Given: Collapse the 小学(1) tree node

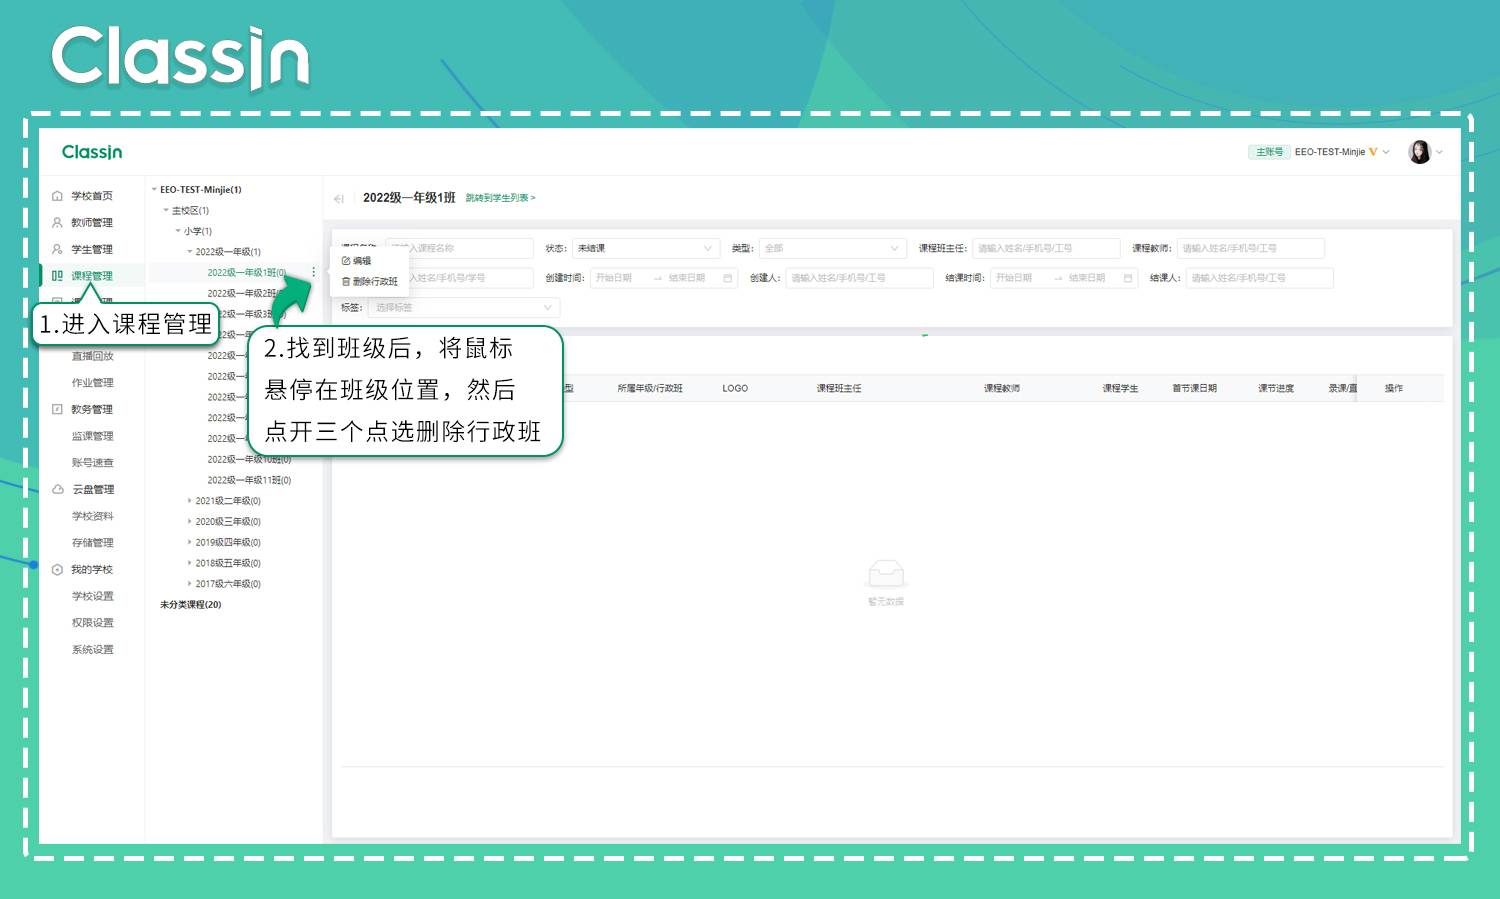Looking at the screenshot, I should pos(178,231).
